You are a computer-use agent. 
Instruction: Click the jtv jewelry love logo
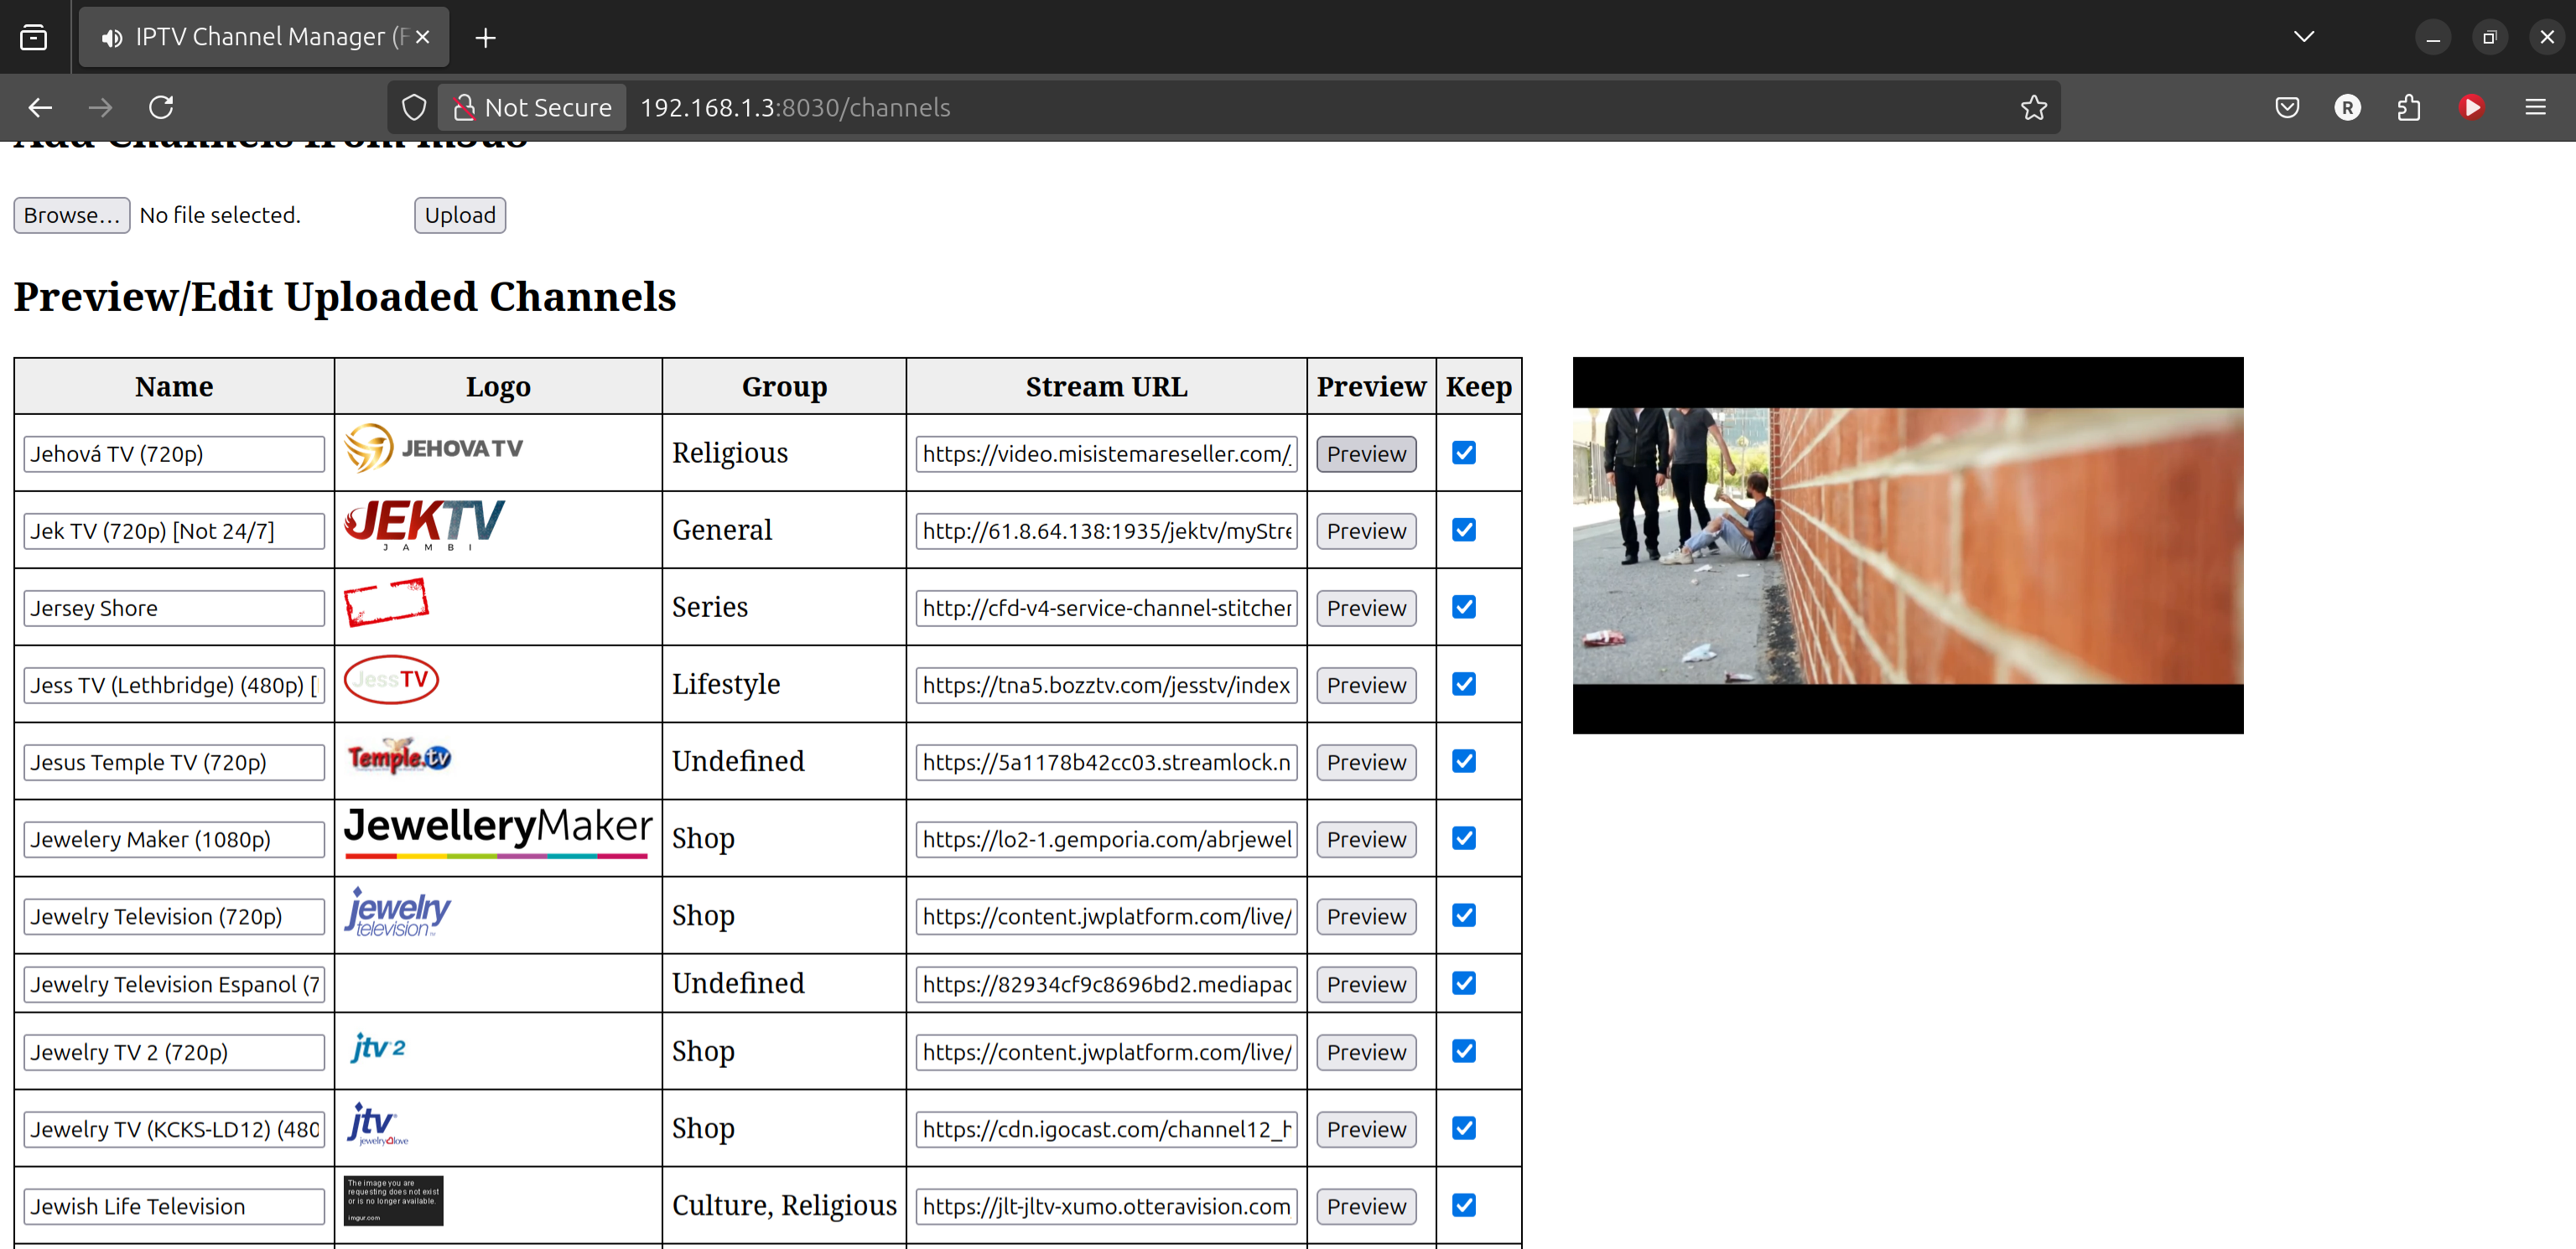coord(377,1124)
